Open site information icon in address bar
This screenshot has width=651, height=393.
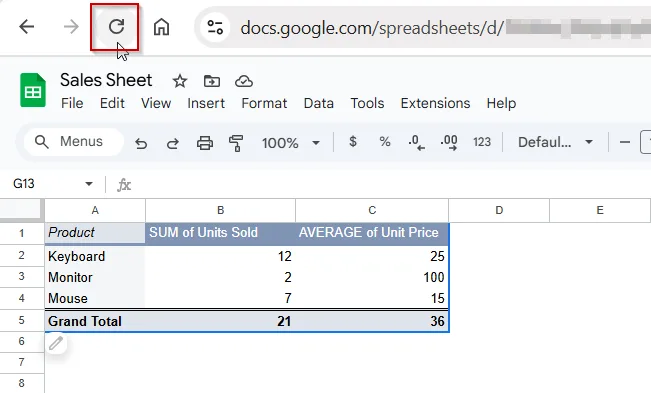point(215,27)
